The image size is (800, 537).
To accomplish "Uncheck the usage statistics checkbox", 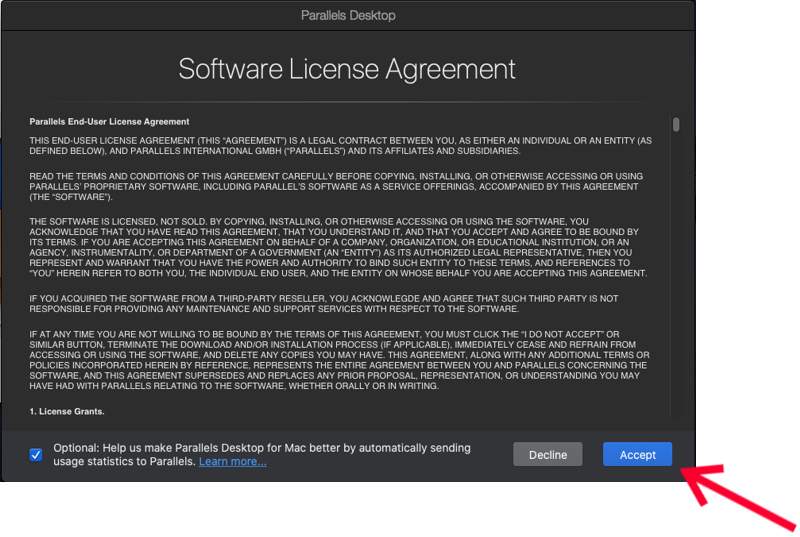I will [x=36, y=455].
